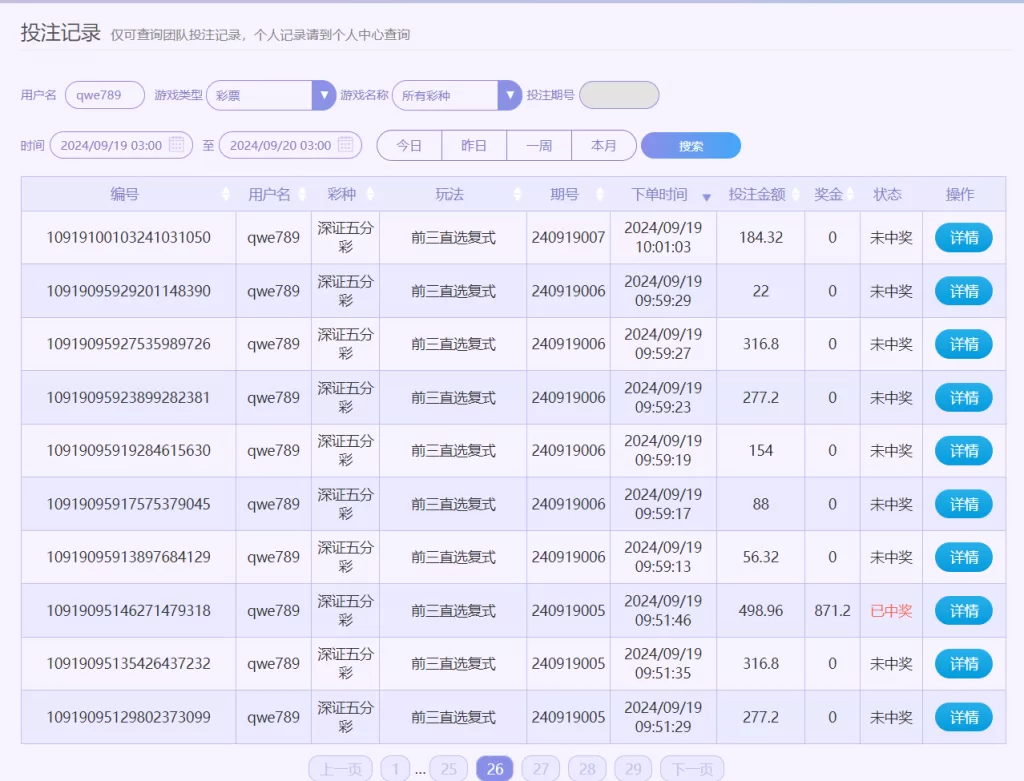Open the 彩票 game type combo box

tap(271, 95)
